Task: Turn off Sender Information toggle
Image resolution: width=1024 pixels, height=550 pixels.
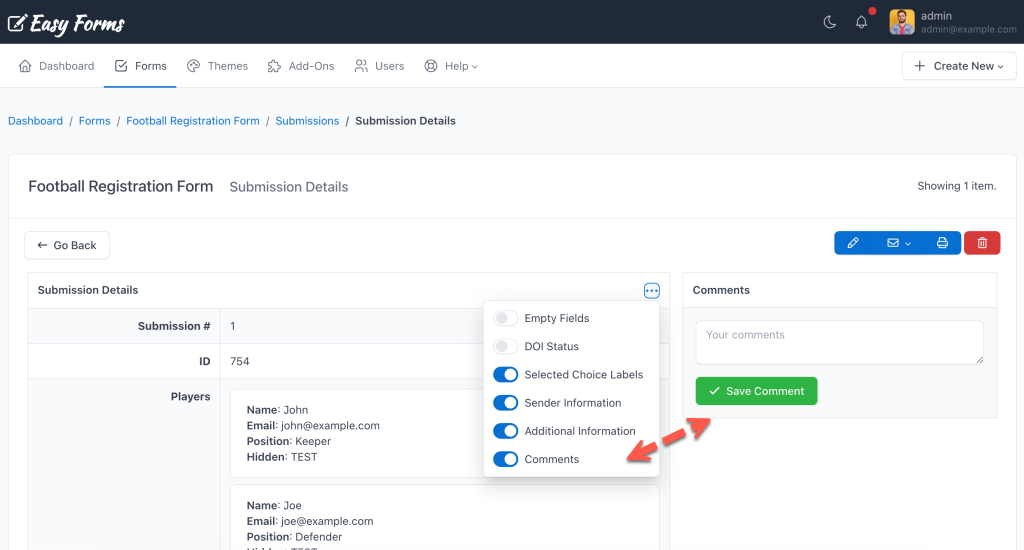Action: click(506, 403)
